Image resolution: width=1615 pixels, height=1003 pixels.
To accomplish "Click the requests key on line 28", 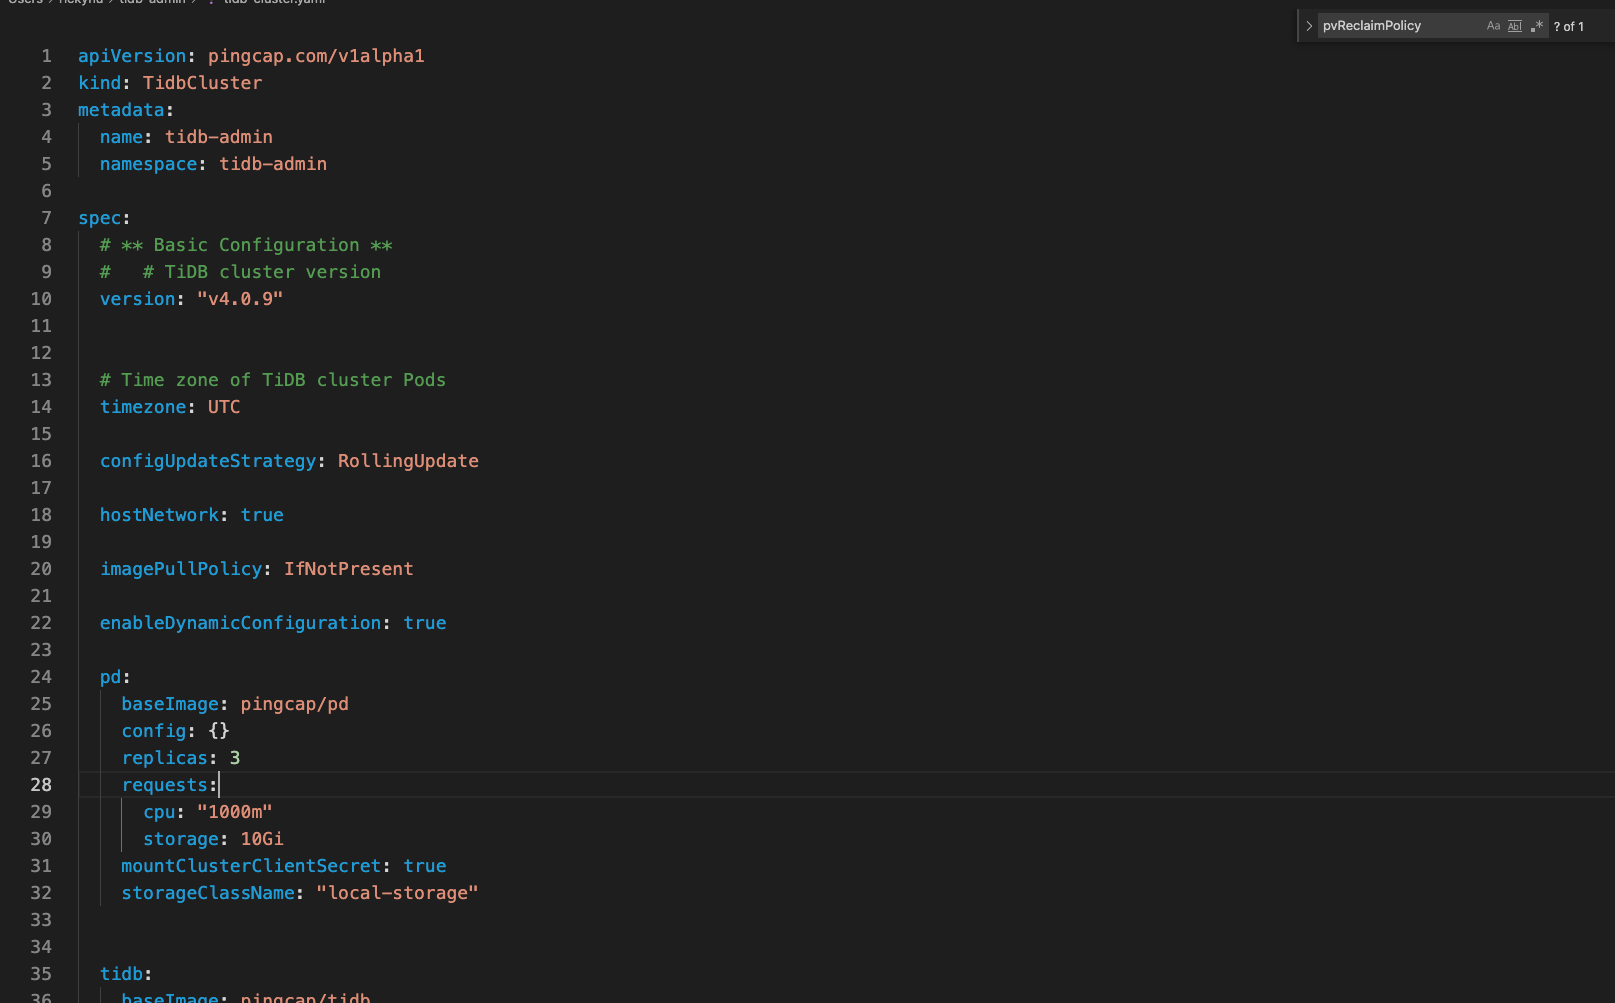I will (x=165, y=785).
